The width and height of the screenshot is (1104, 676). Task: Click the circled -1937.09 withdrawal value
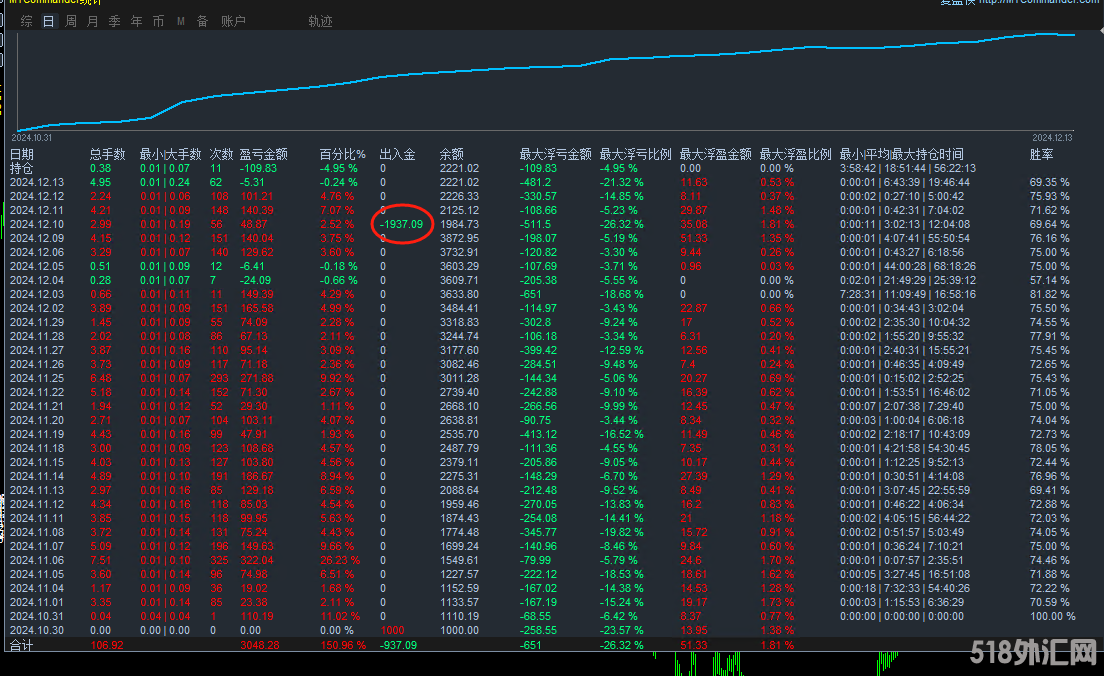[403, 225]
